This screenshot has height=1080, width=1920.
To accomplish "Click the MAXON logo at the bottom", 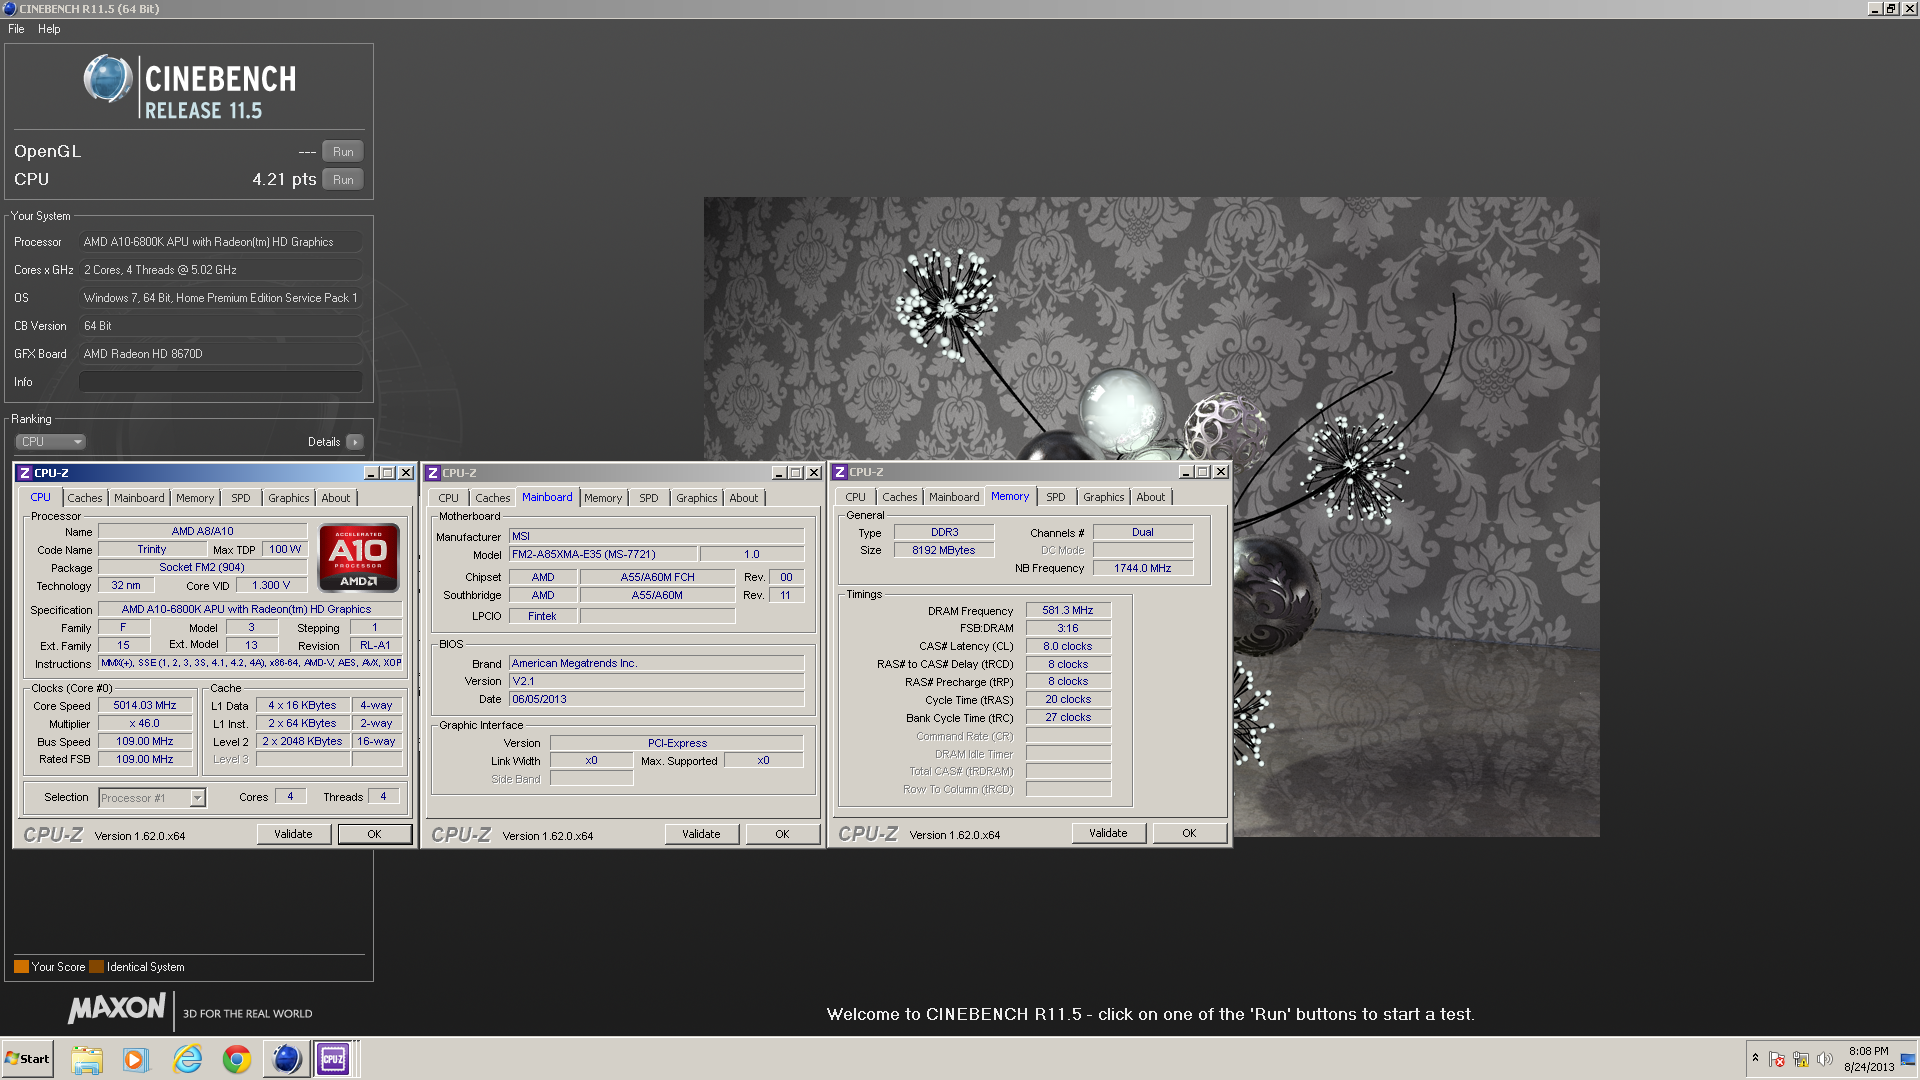I will pyautogui.click(x=117, y=1009).
